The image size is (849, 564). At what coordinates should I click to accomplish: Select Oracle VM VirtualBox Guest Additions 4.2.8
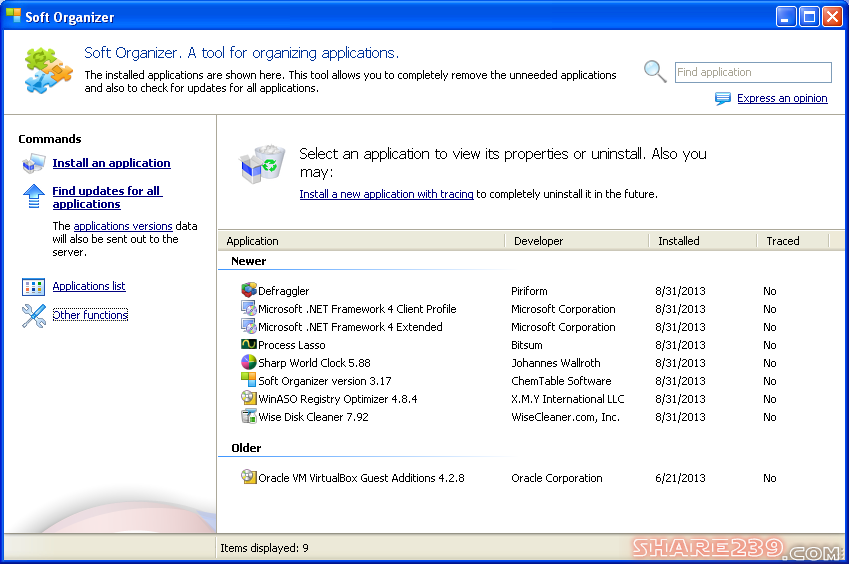coord(362,478)
